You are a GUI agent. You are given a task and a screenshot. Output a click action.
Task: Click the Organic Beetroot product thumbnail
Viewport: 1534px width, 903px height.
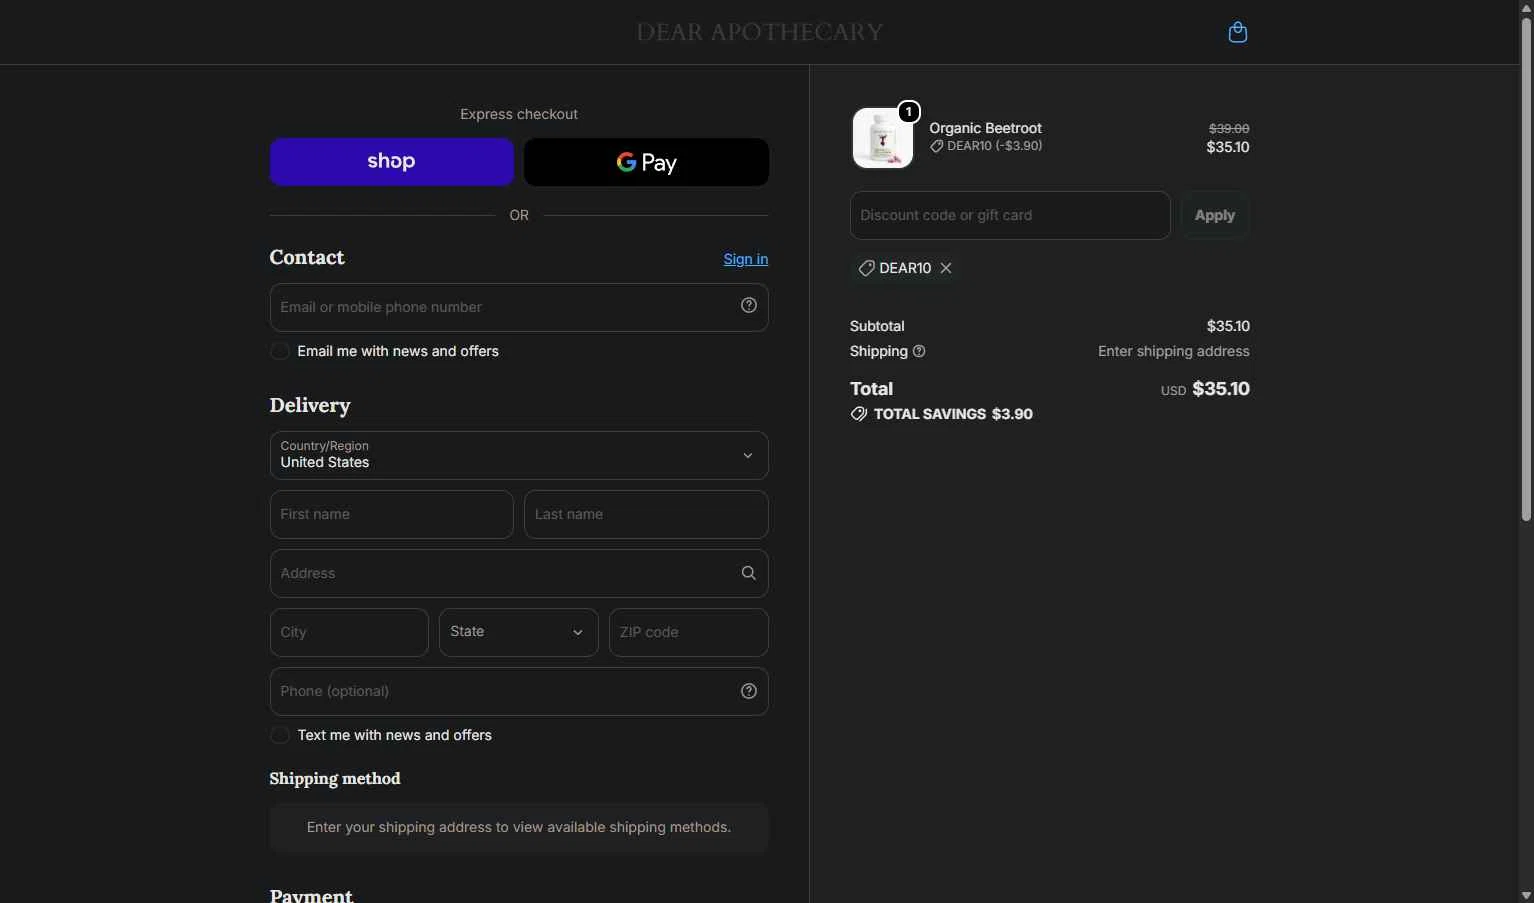pos(883,138)
